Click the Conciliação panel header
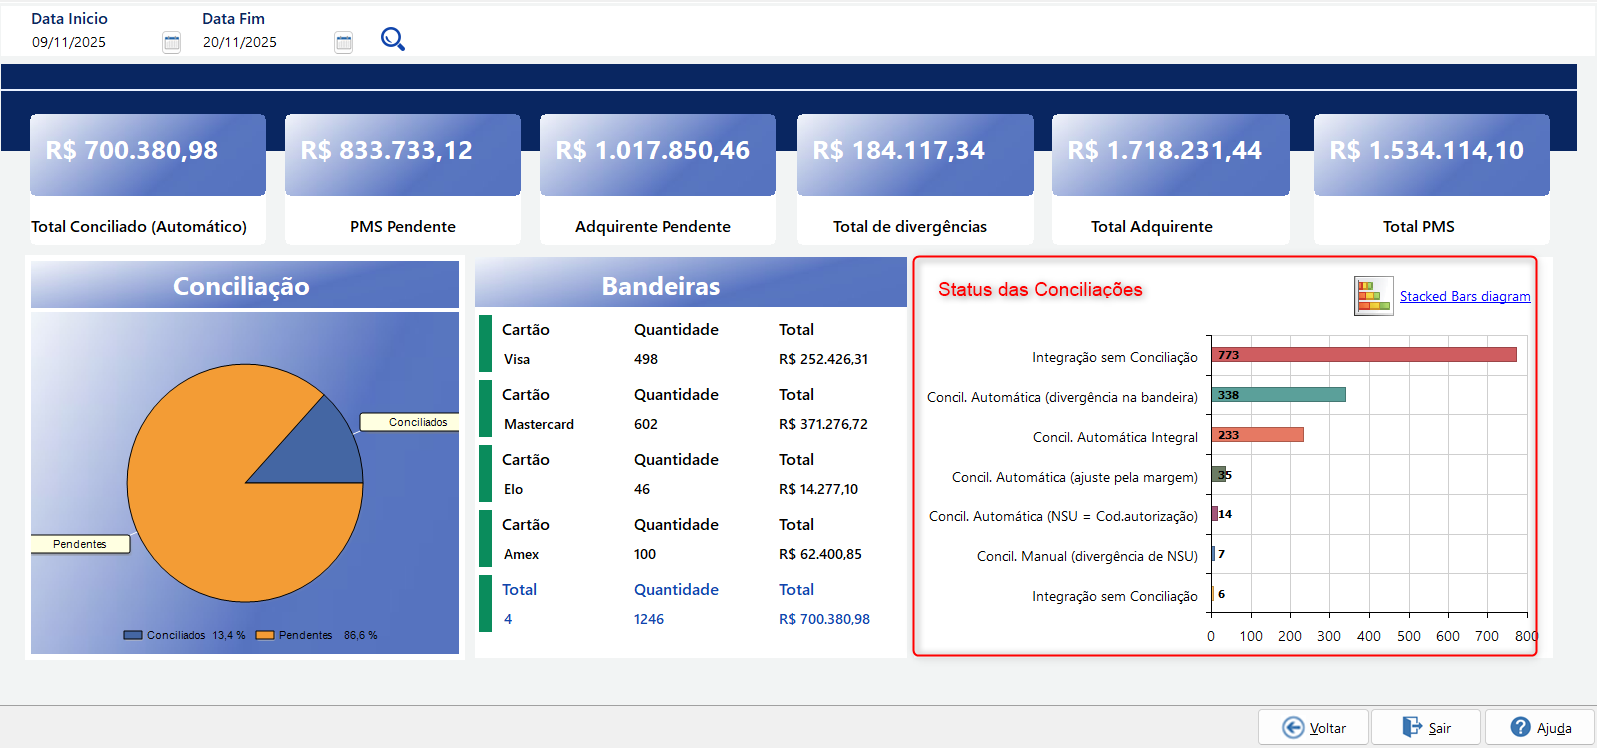 pos(245,285)
